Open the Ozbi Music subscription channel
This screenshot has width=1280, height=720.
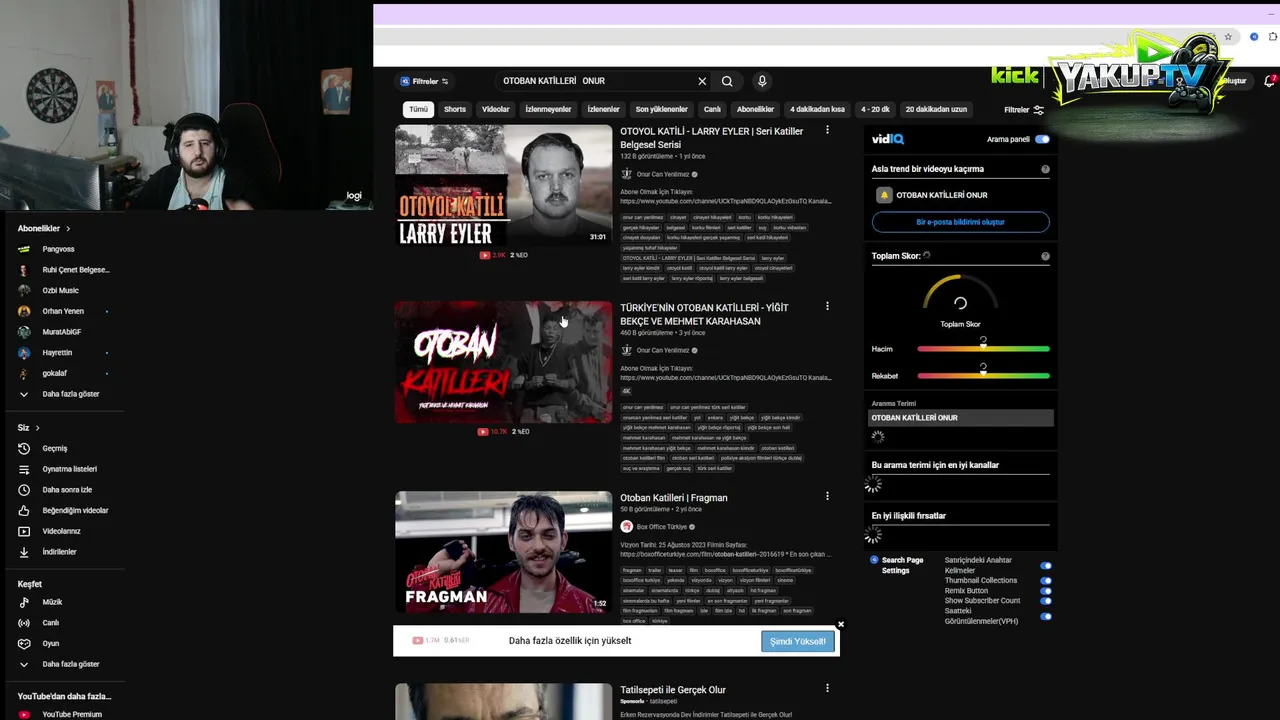pos(60,290)
